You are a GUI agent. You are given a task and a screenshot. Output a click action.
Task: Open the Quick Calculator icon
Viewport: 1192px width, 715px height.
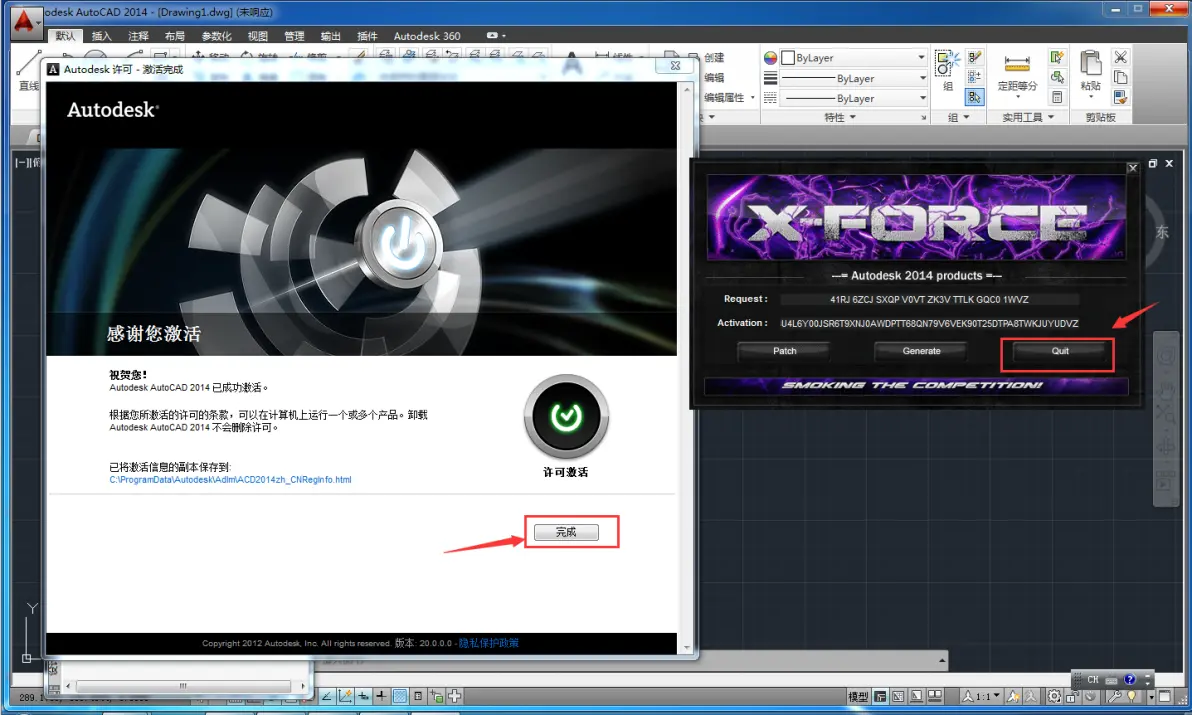pyautogui.click(x=1057, y=97)
